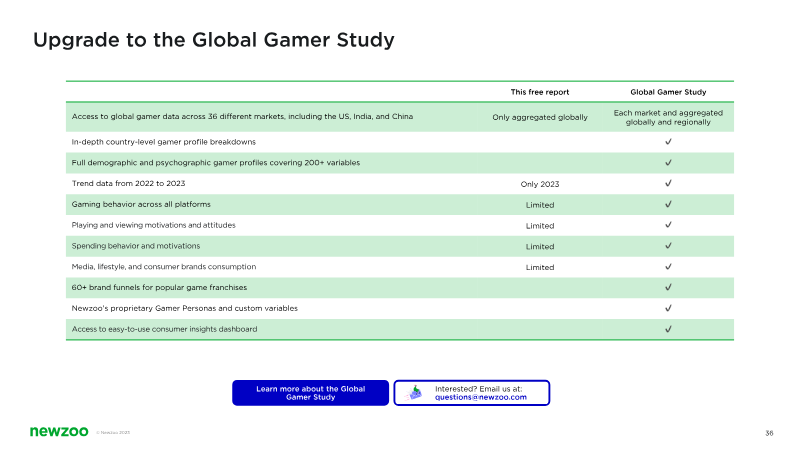800x450 pixels.
Task: Click Limited in the Gaming behavior row
Action: (x=540, y=205)
